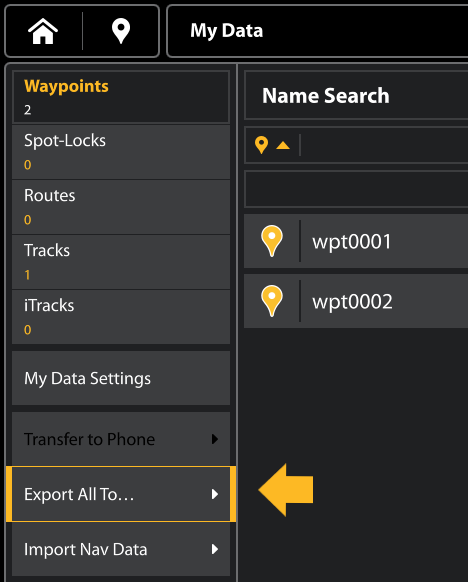
Task: Click the waypoint icon next to wpt0002
Action: 272,301
